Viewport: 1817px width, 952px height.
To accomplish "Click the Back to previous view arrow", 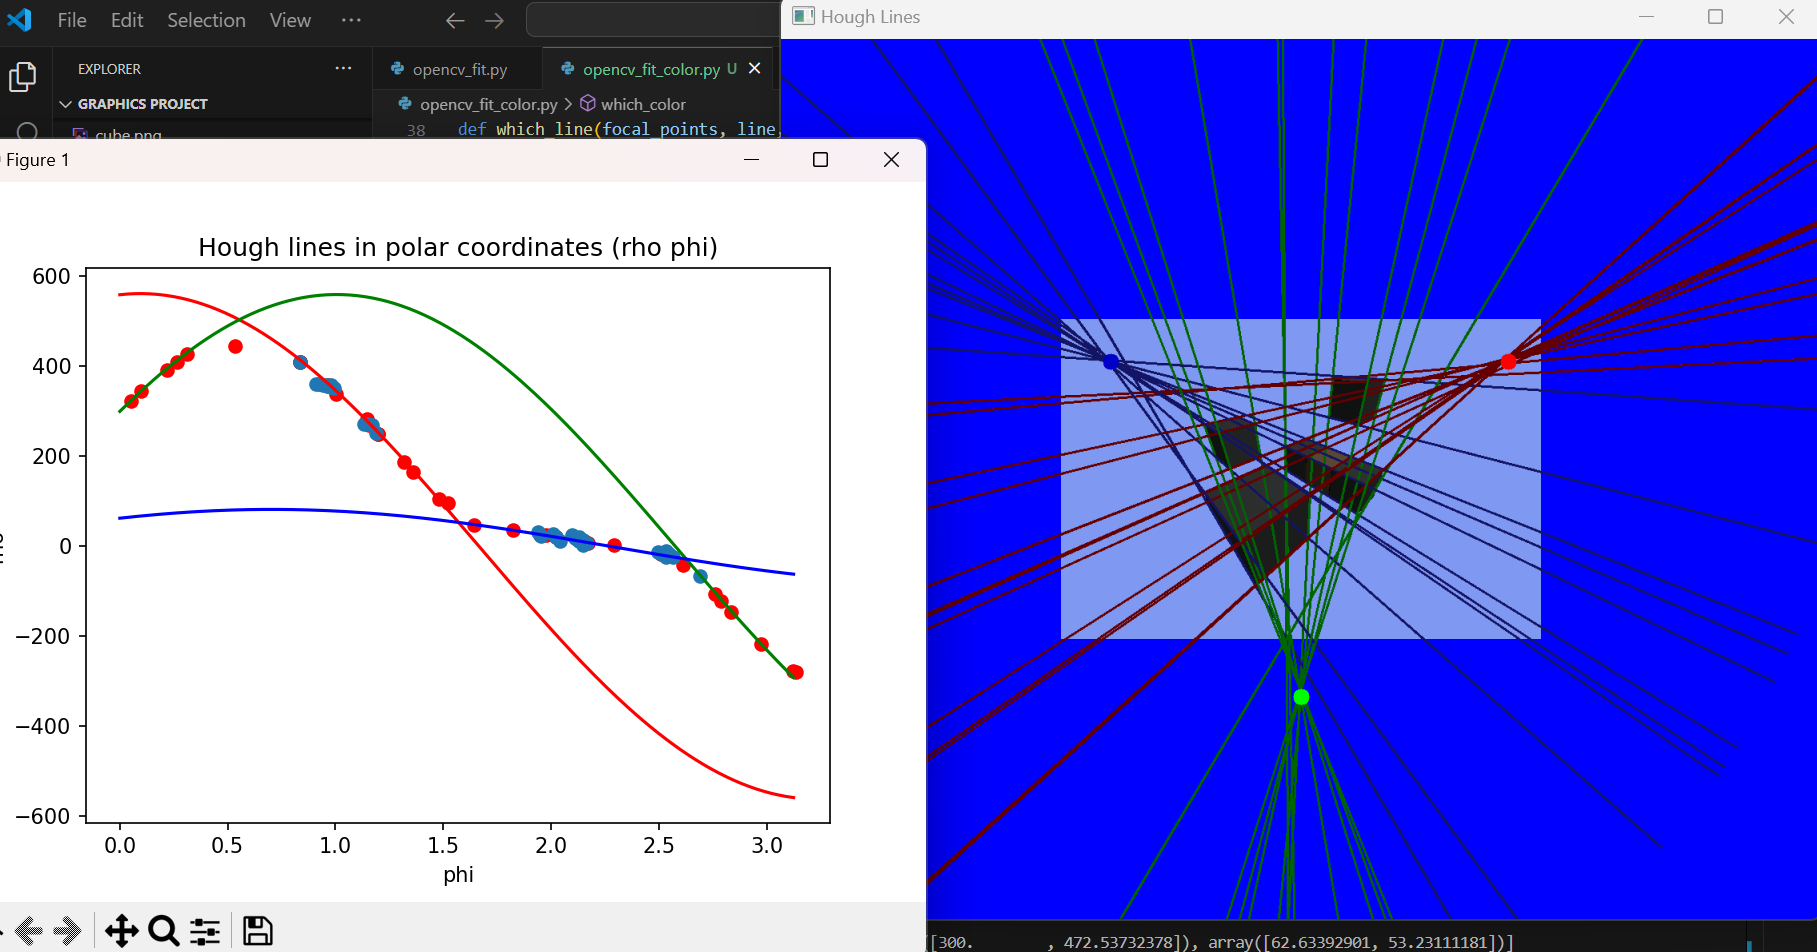I will [x=30, y=931].
